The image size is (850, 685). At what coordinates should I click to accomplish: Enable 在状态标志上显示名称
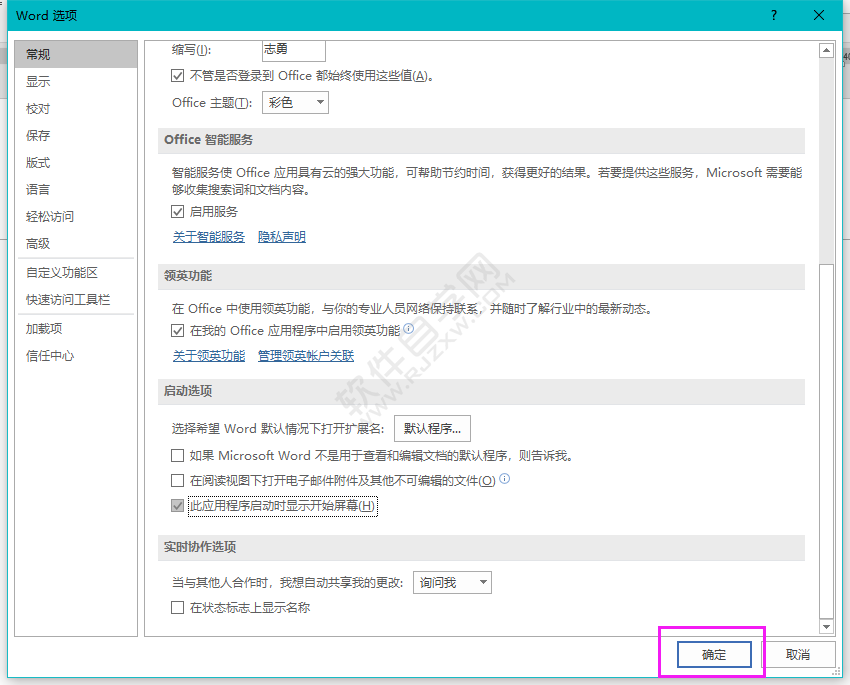[177, 606]
